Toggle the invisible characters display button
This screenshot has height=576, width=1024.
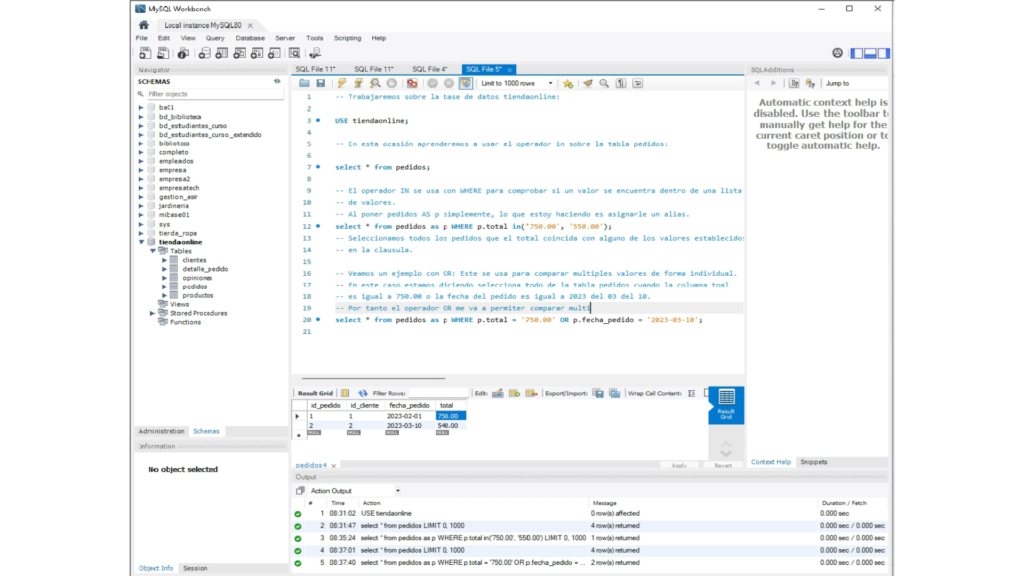click(621, 84)
